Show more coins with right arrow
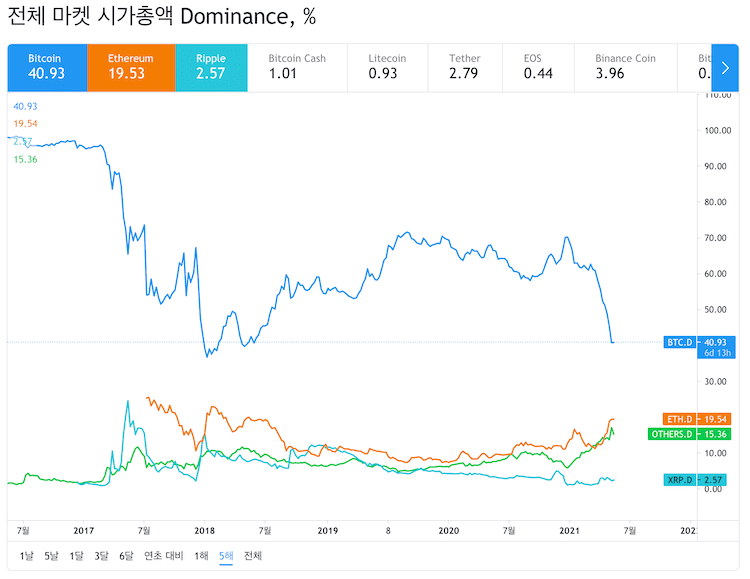The image size is (750, 579). (x=725, y=67)
